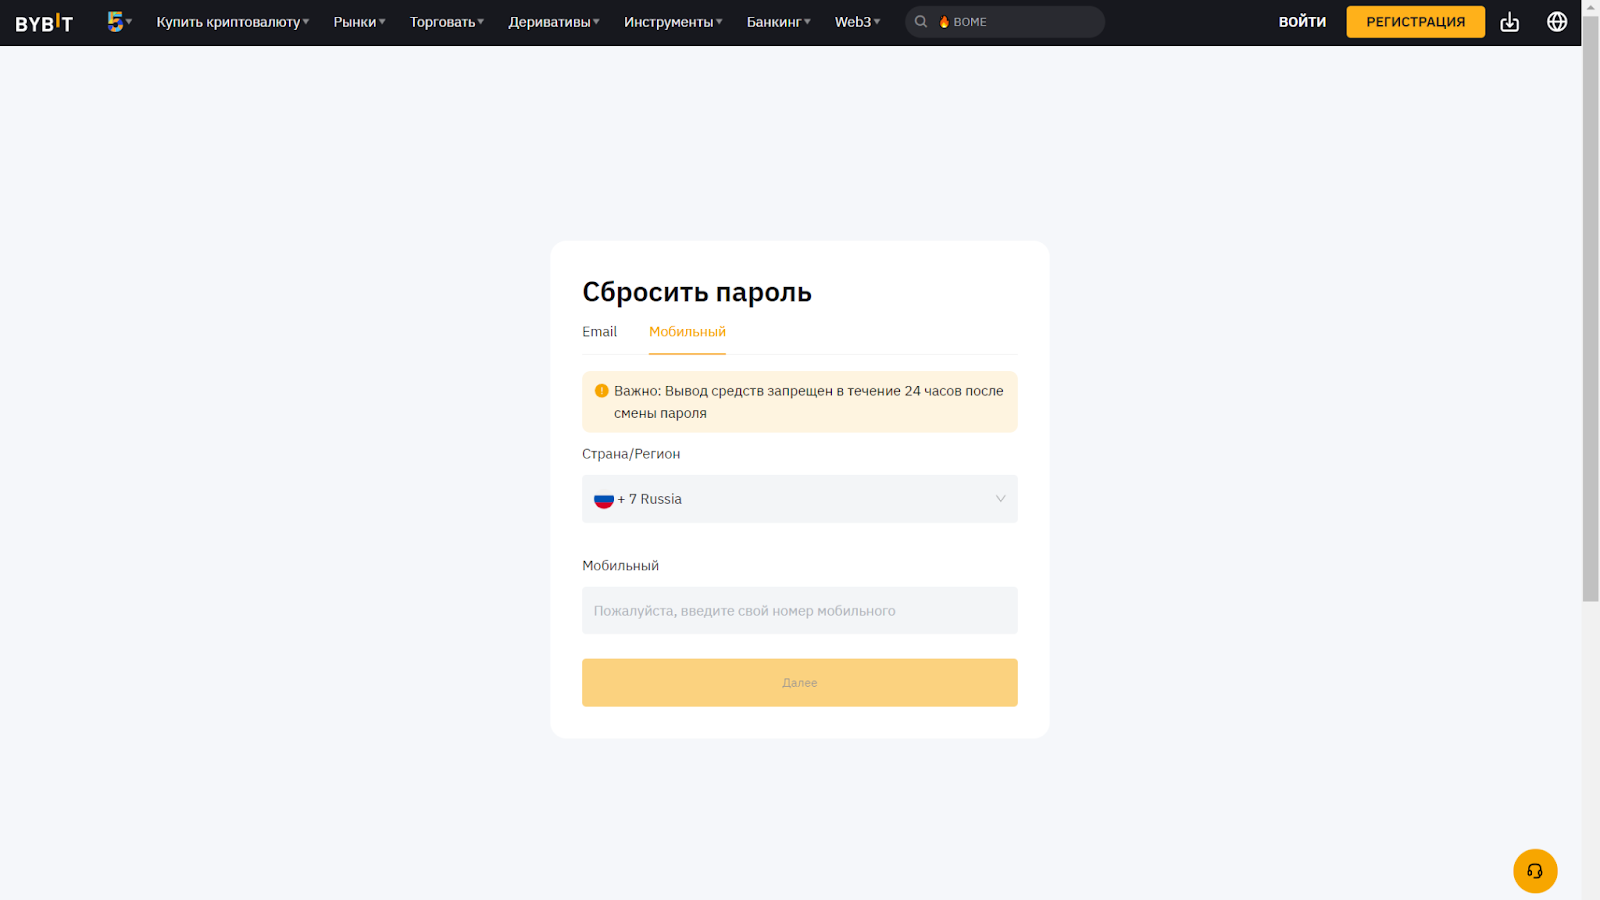Open the Bybit 5th anniversary icon menu
Screen dimensions: 1600x900
(119, 22)
